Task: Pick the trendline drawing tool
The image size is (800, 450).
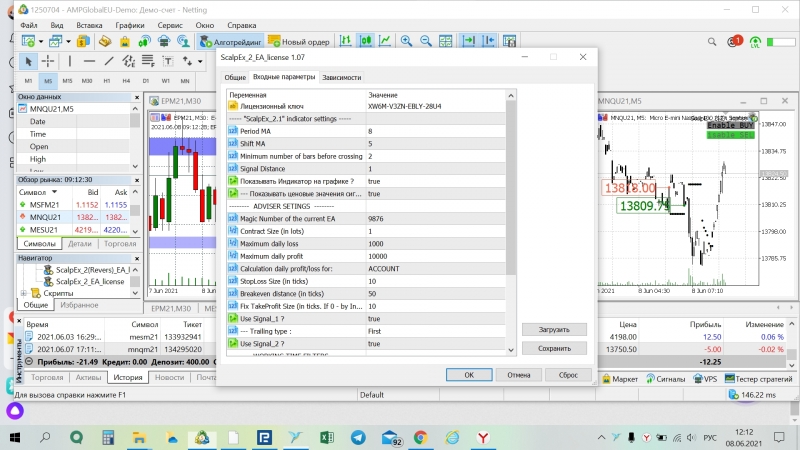Action: pos(111,62)
